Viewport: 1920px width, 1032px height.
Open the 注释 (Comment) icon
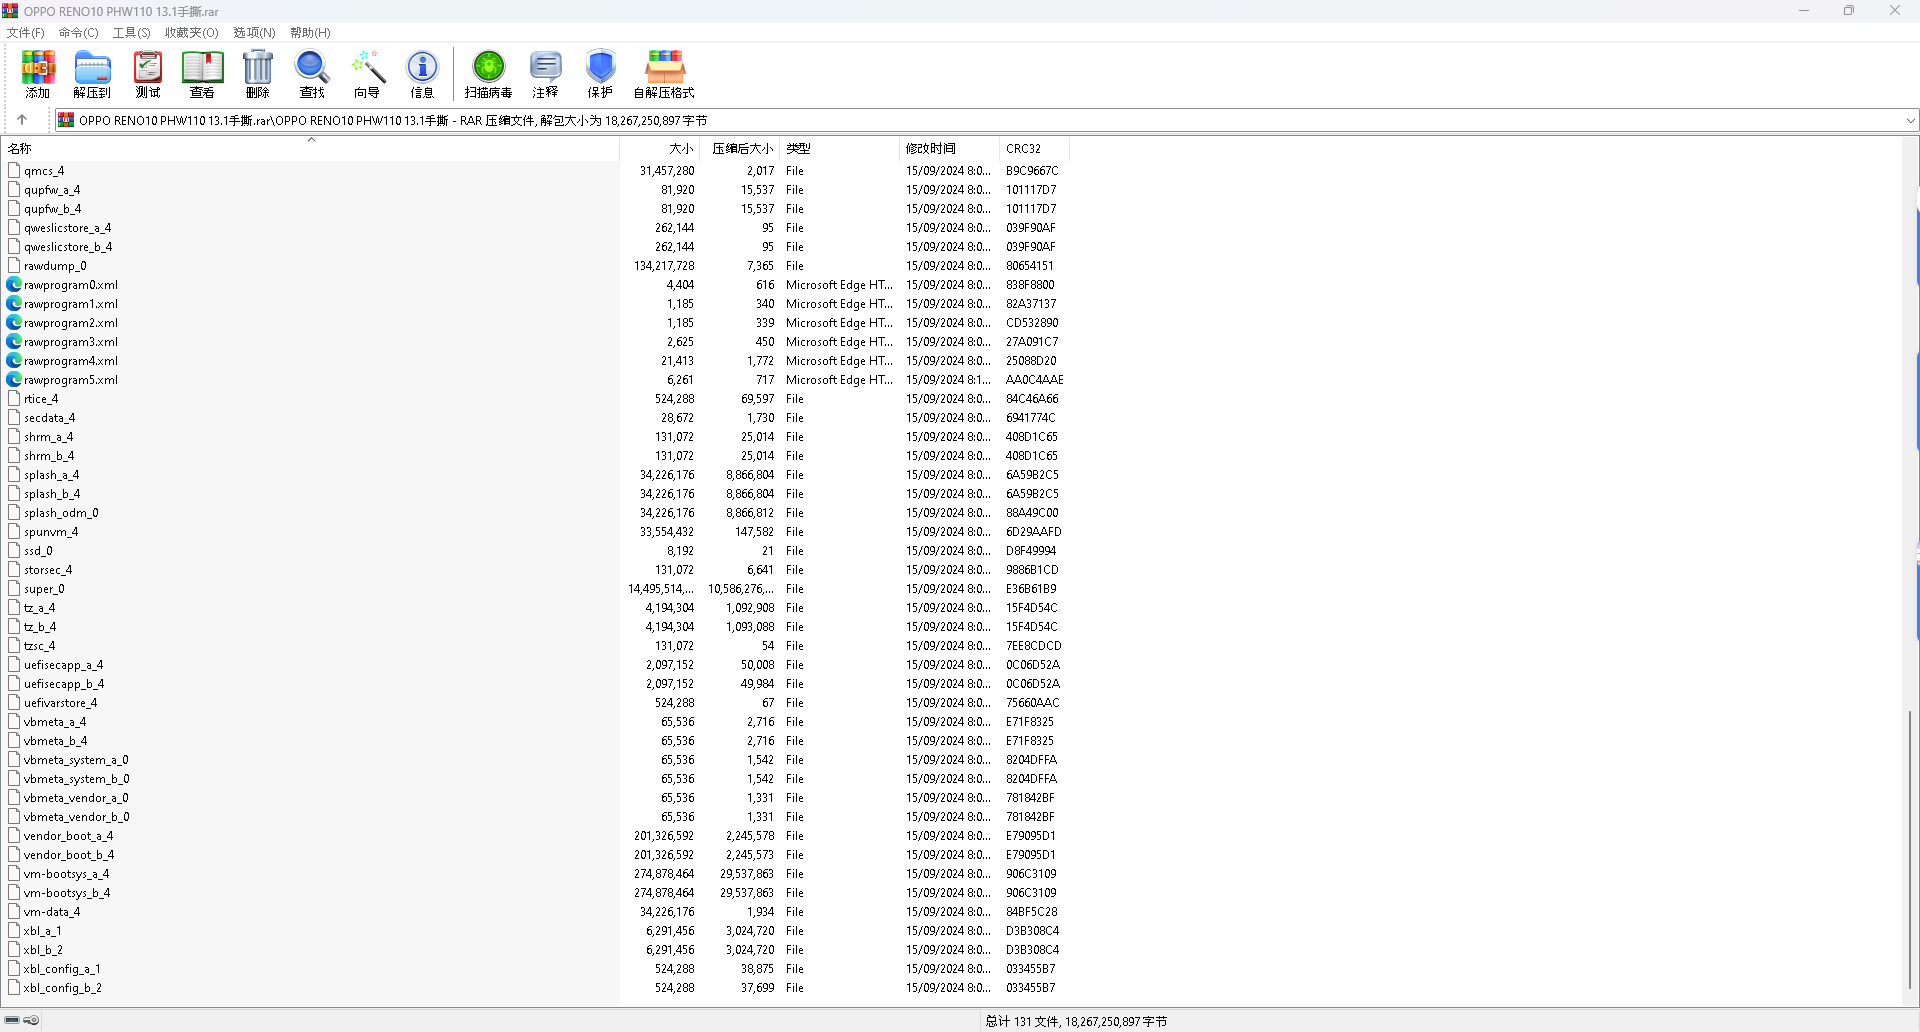pos(545,74)
